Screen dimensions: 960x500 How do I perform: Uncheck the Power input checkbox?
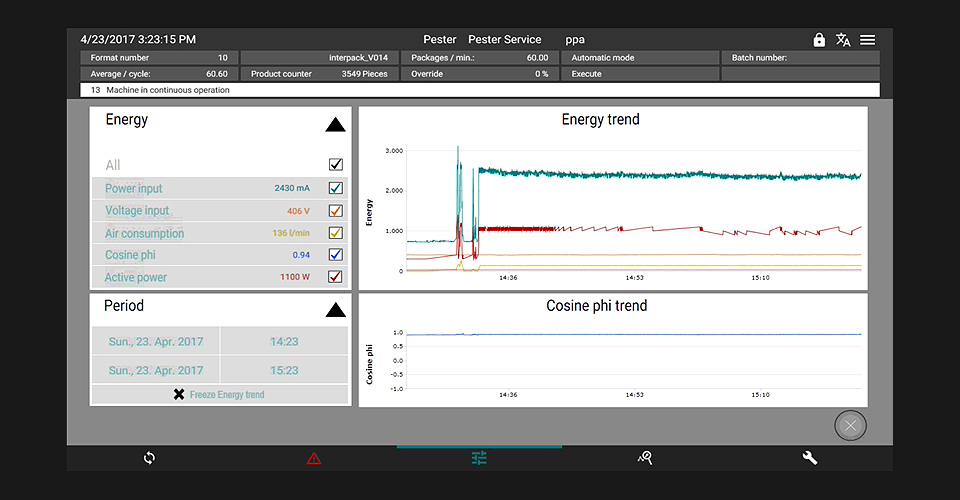[336, 188]
